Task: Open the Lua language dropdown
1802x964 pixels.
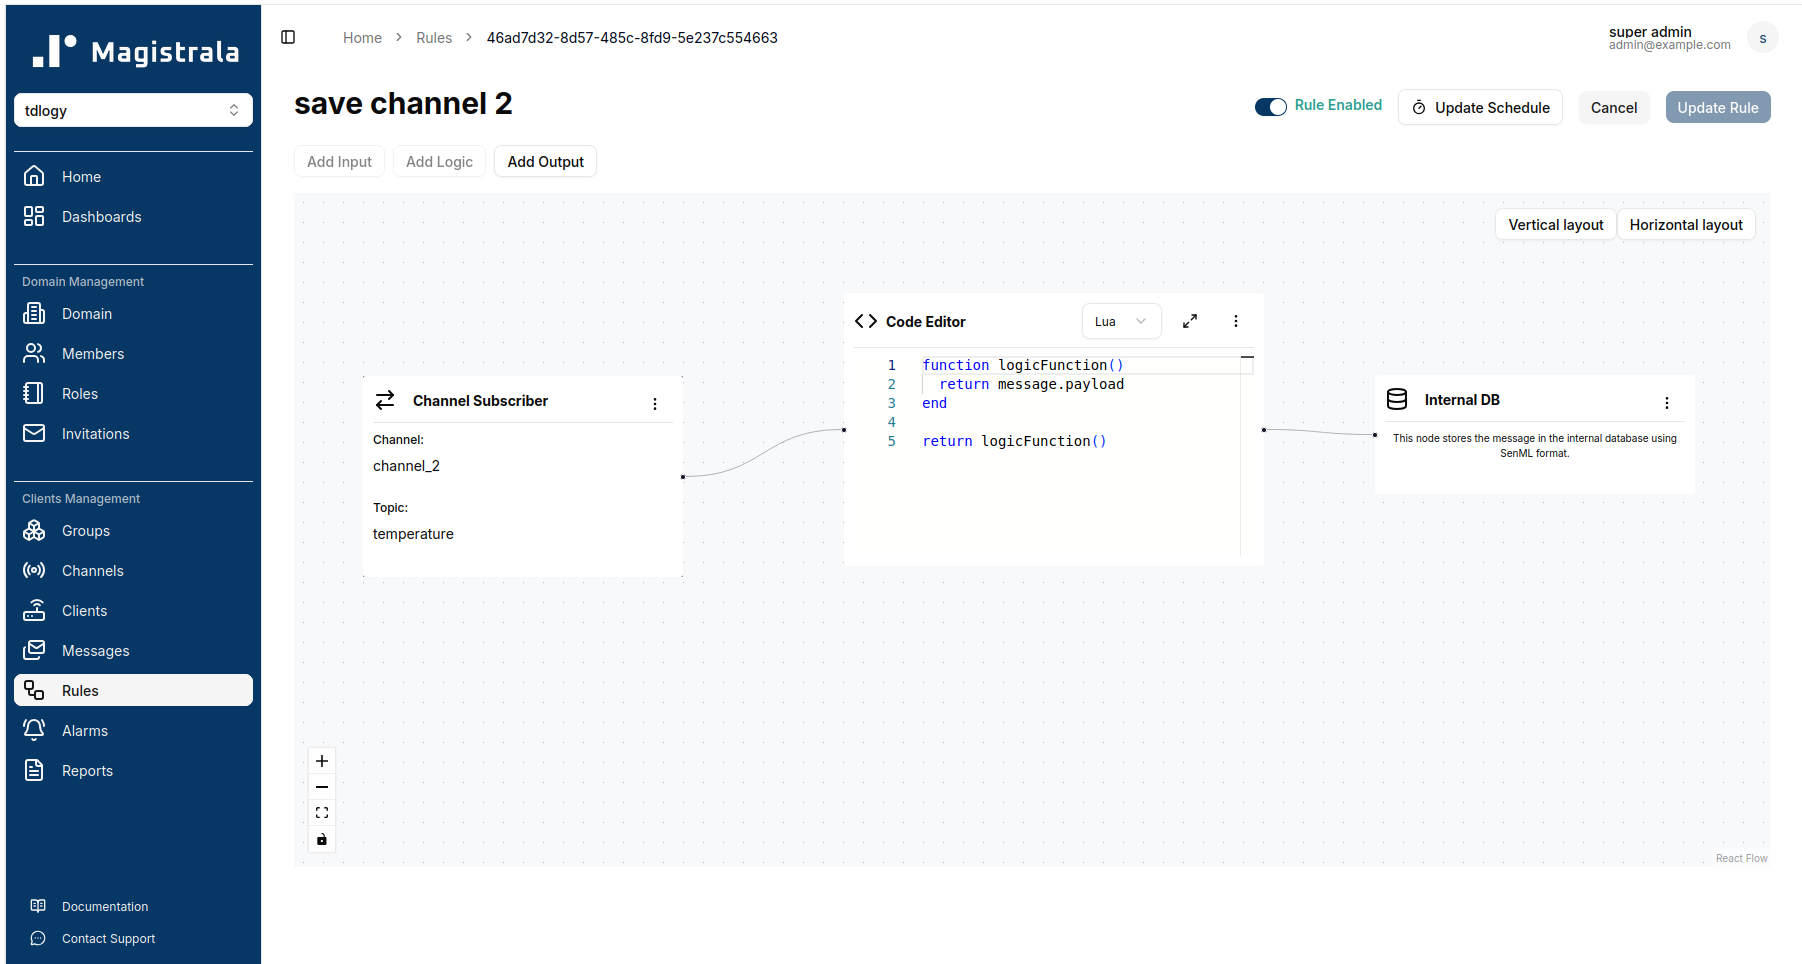Action: pos(1121,321)
